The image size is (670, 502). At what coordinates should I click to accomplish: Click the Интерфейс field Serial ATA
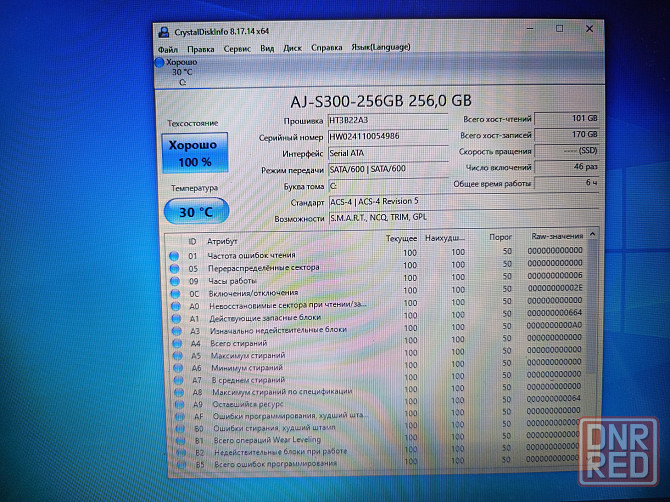(x=388, y=153)
